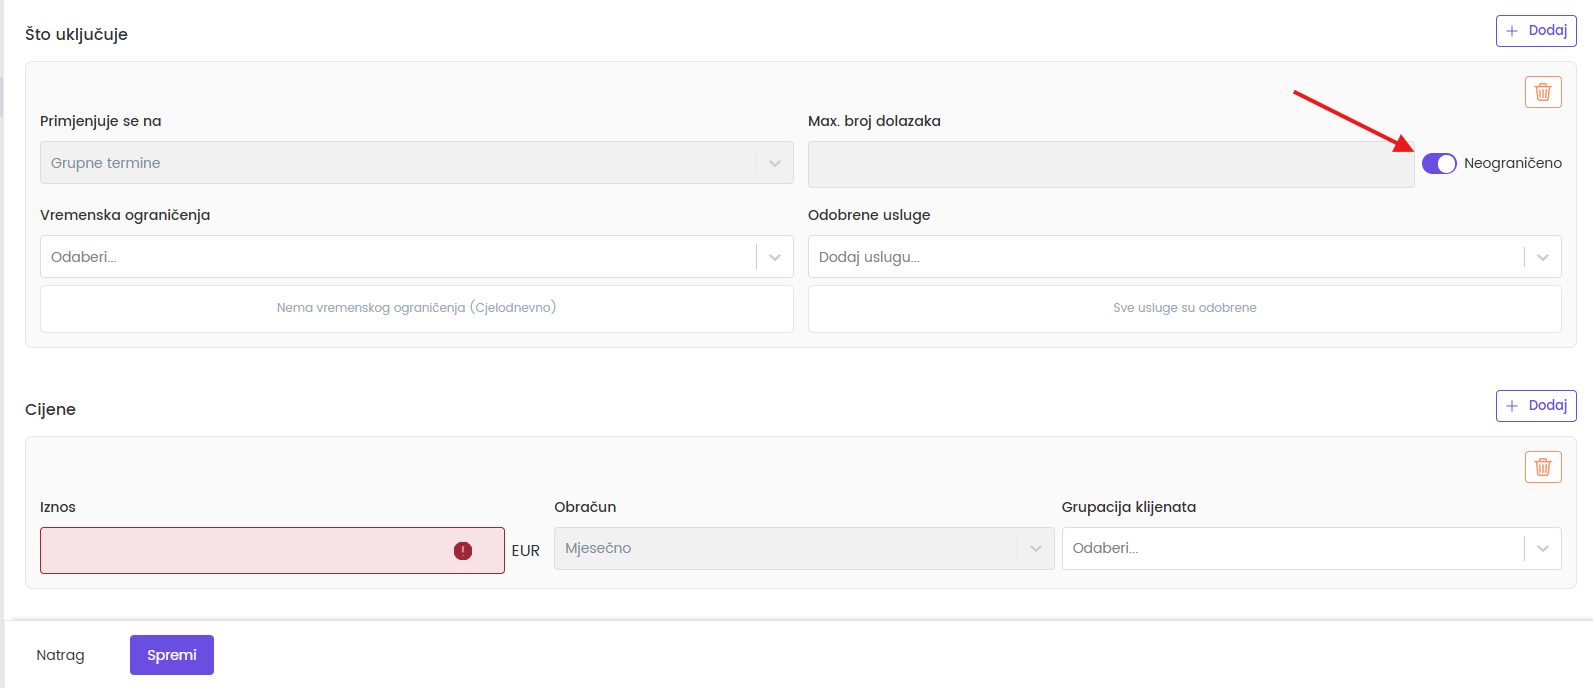Screen dimensions: 1593x688
Task: Open Grupacija klijenata 'Odaberi...' dropdown
Action: point(1290,548)
